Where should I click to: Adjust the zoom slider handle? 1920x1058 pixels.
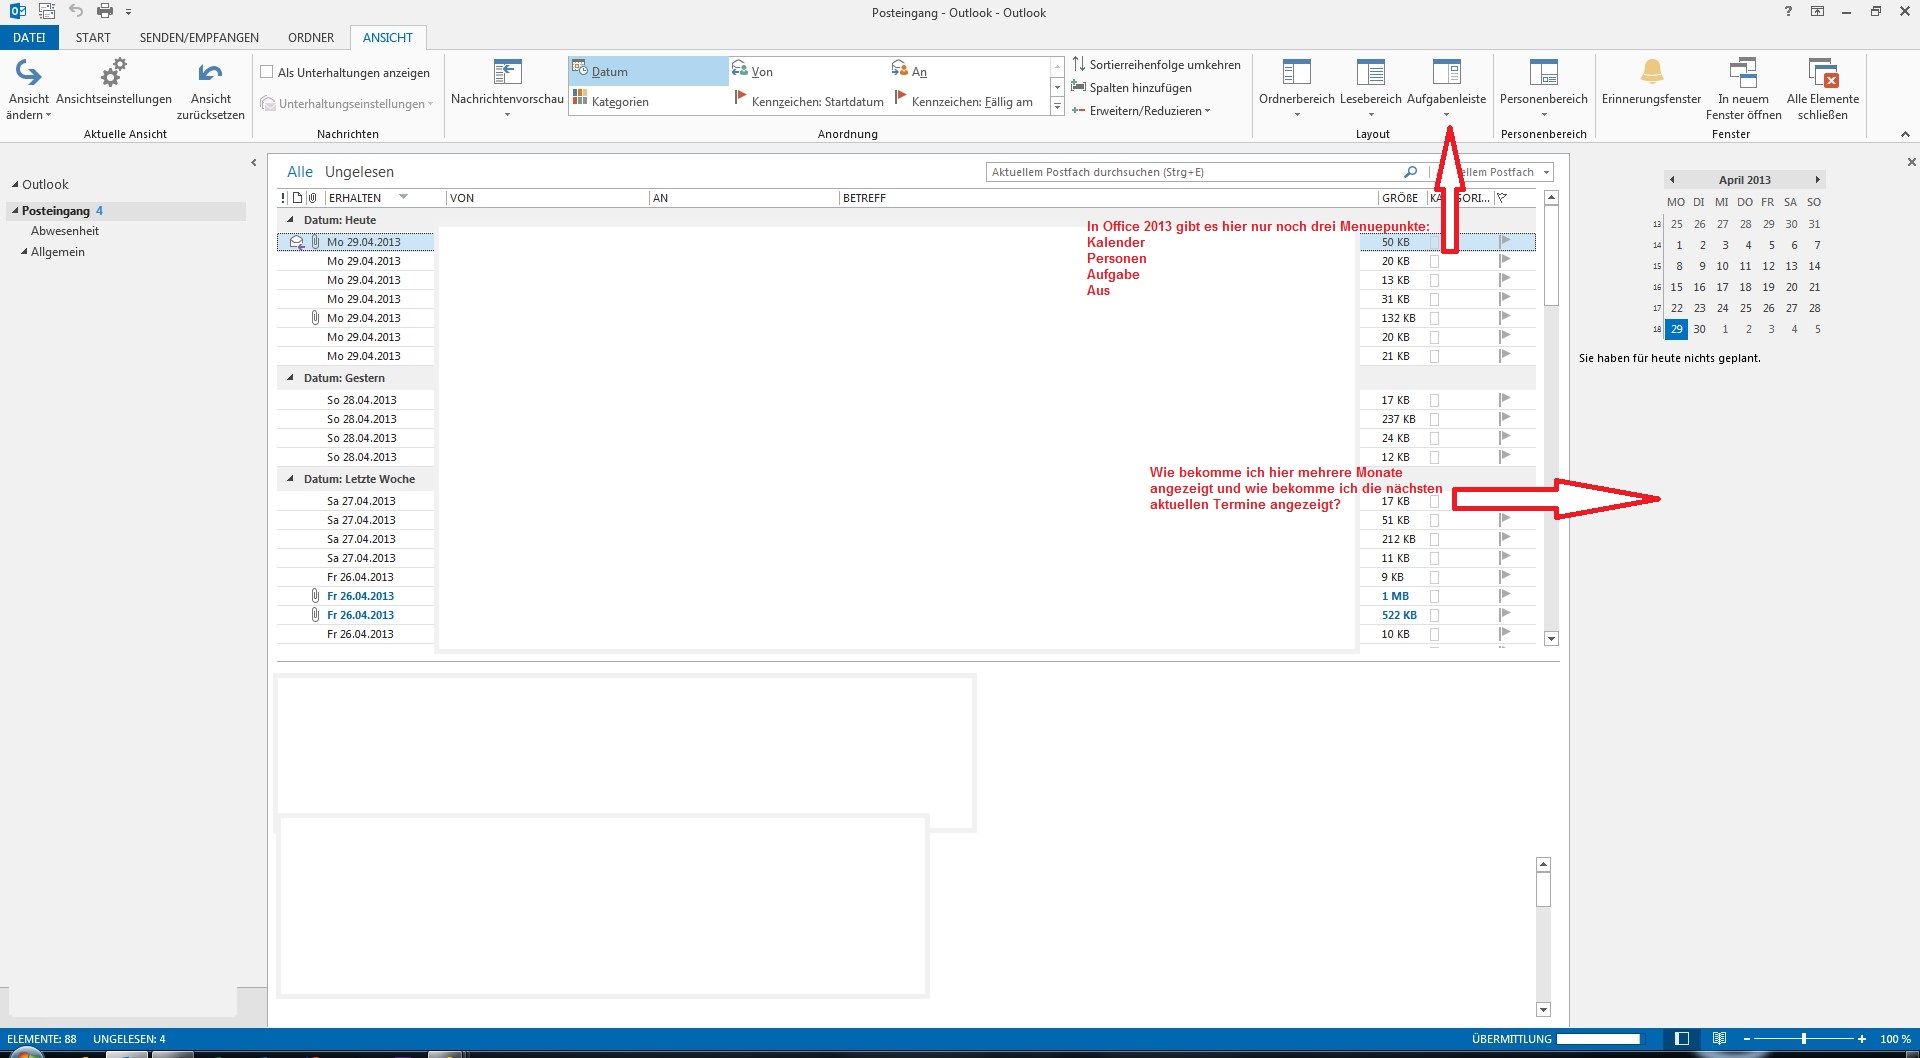(1804, 1039)
